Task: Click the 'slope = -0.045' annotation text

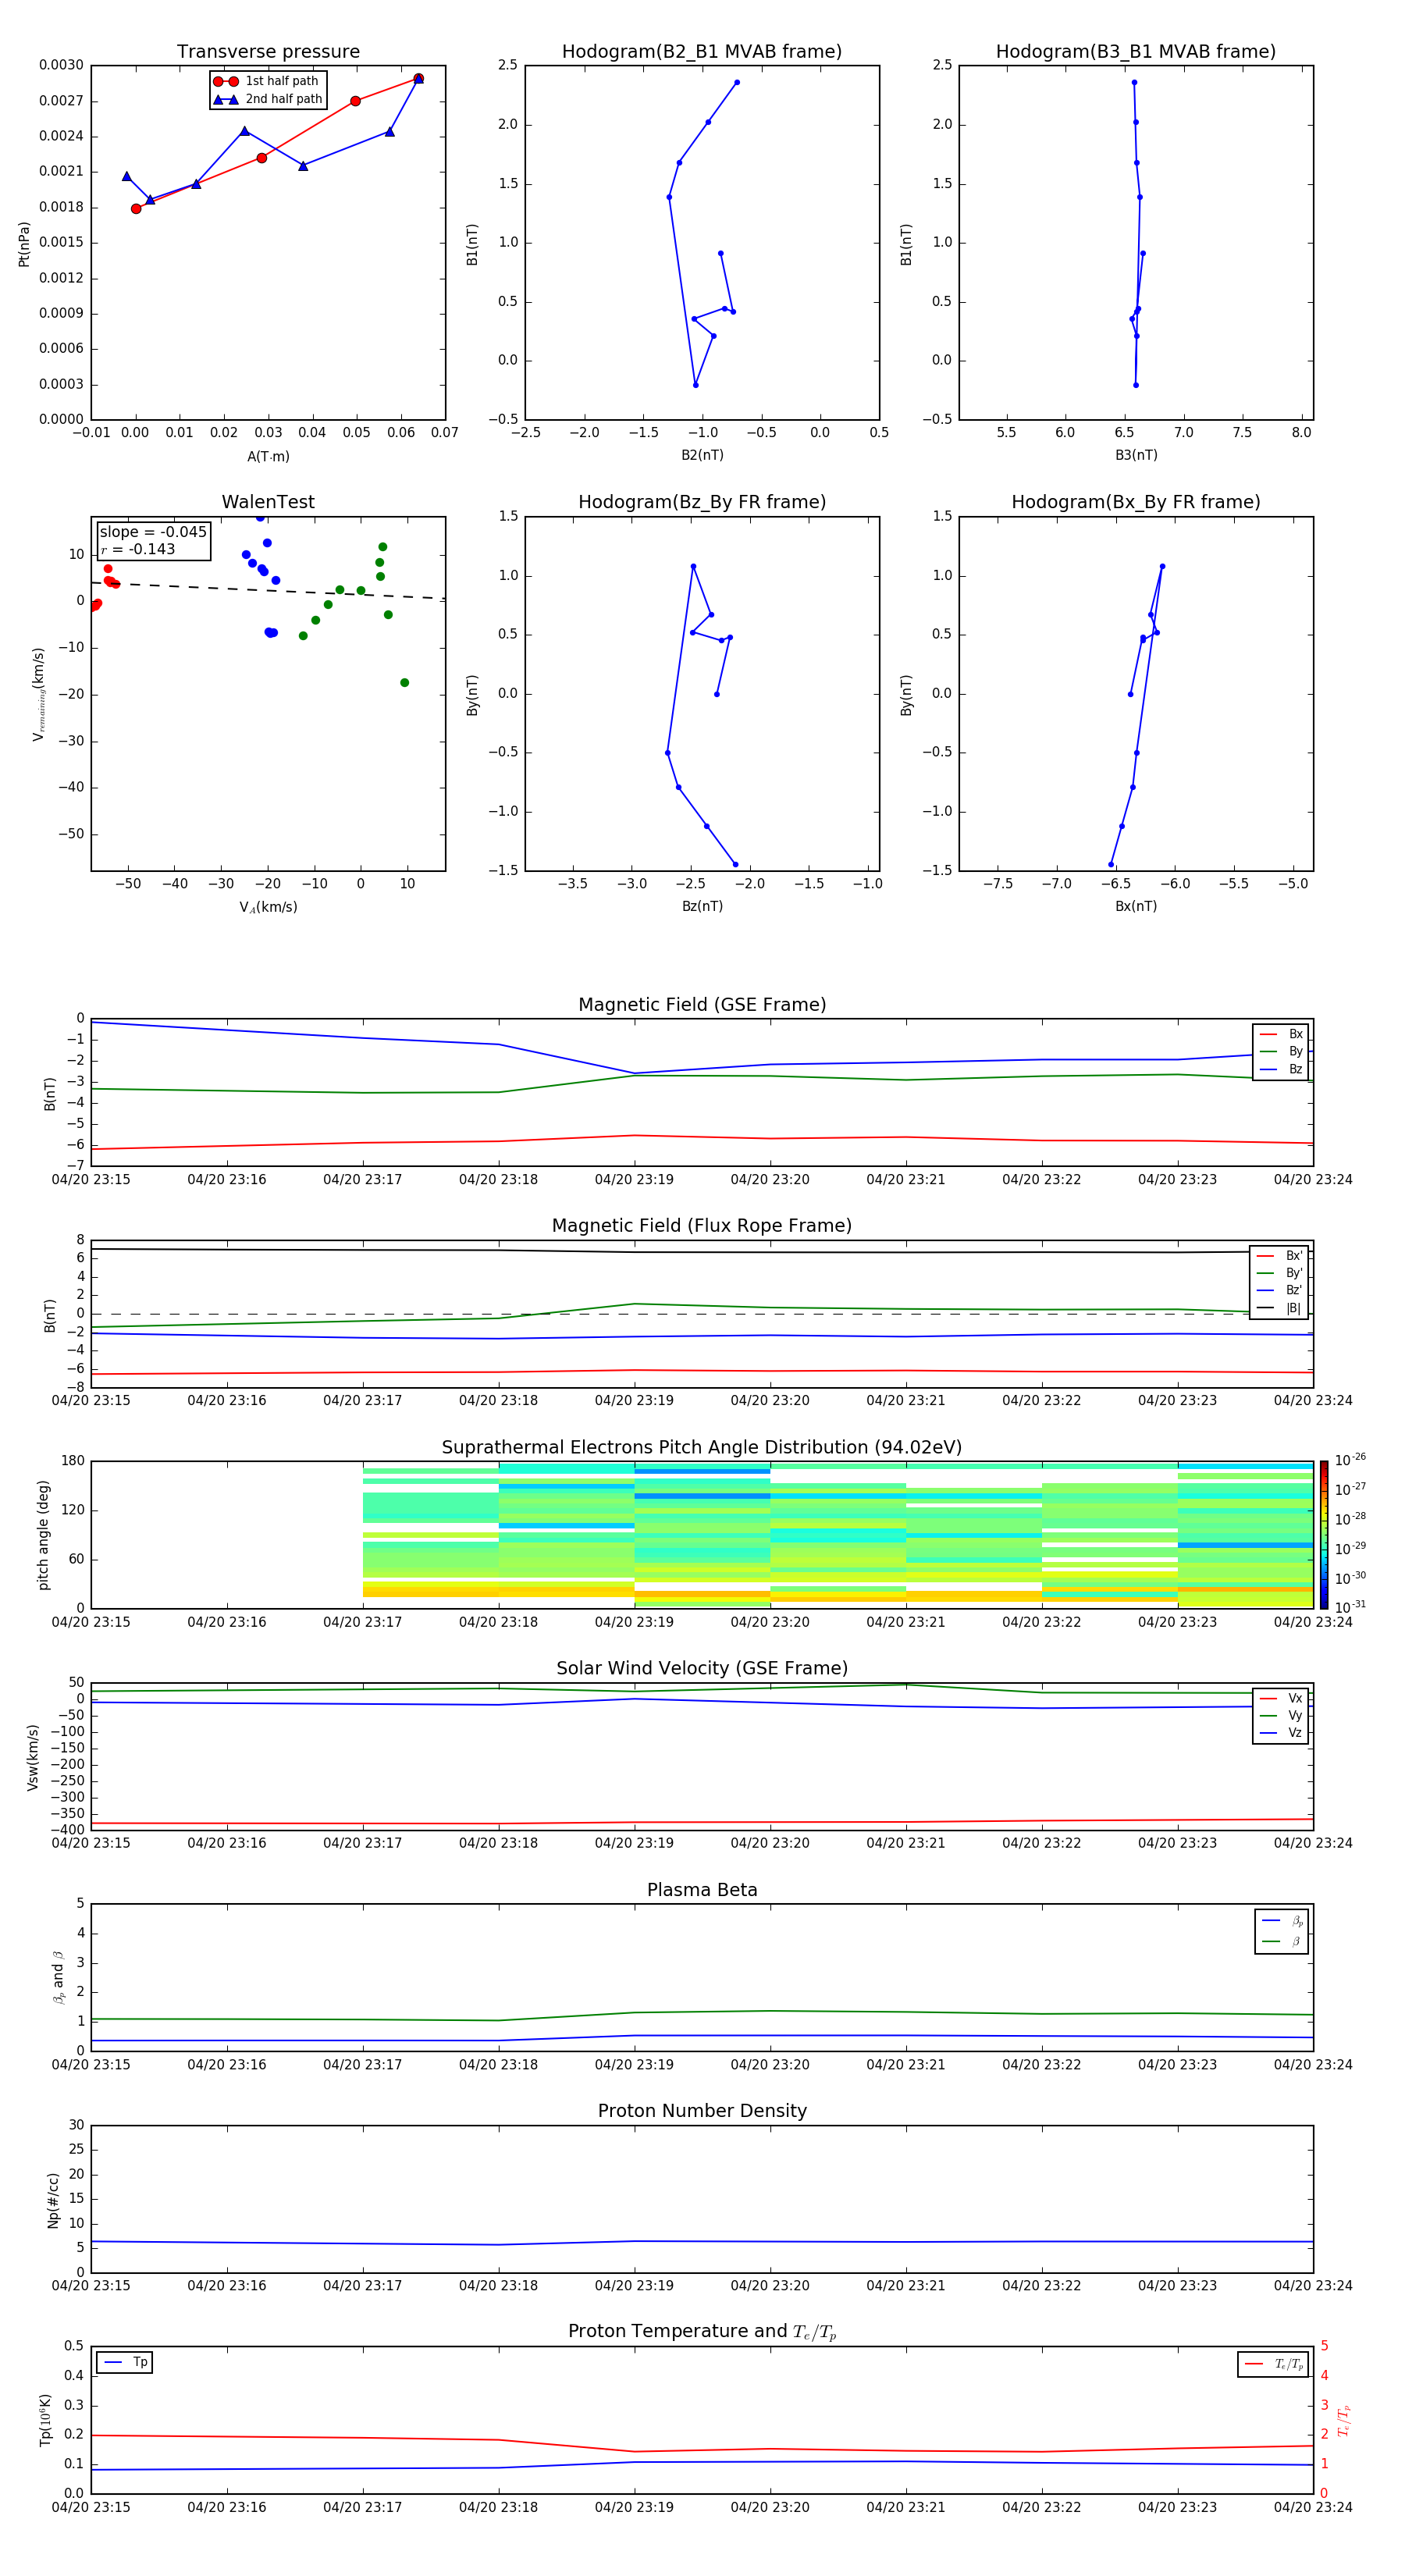Action: pos(153,532)
